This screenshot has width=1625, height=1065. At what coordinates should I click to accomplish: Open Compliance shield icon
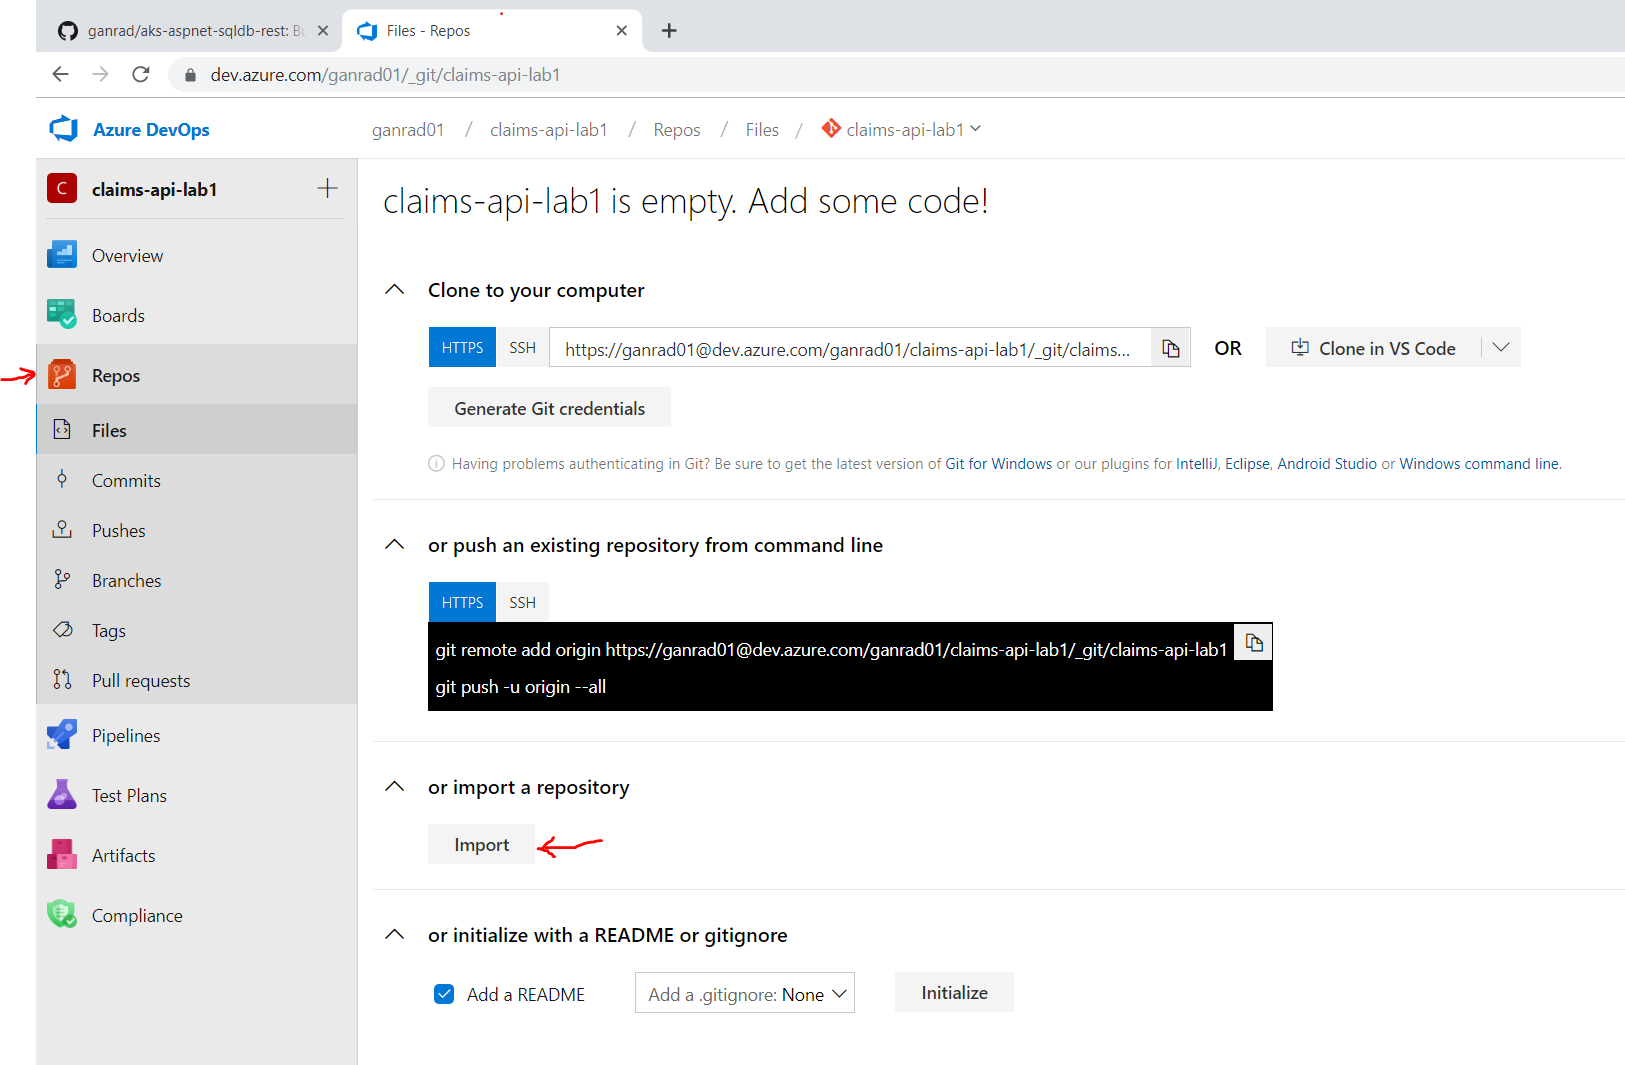click(62, 915)
